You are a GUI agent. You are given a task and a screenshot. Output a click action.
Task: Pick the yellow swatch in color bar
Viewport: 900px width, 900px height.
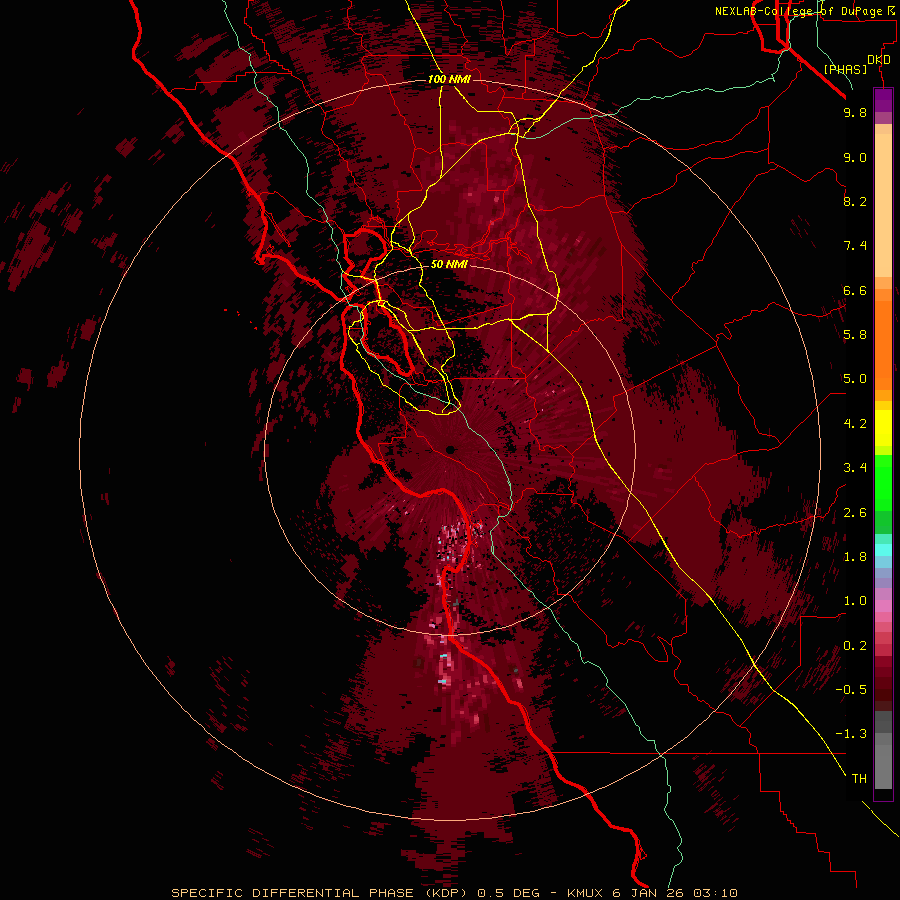coord(883,428)
